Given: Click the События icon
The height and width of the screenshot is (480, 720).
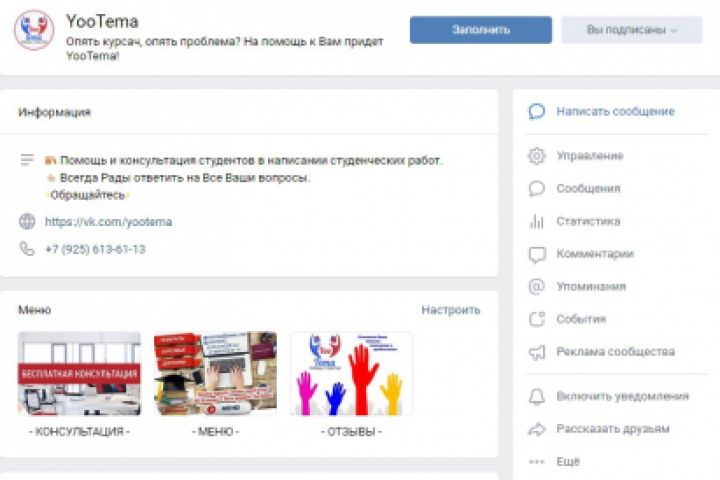Looking at the screenshot, I should coord(536,319).
